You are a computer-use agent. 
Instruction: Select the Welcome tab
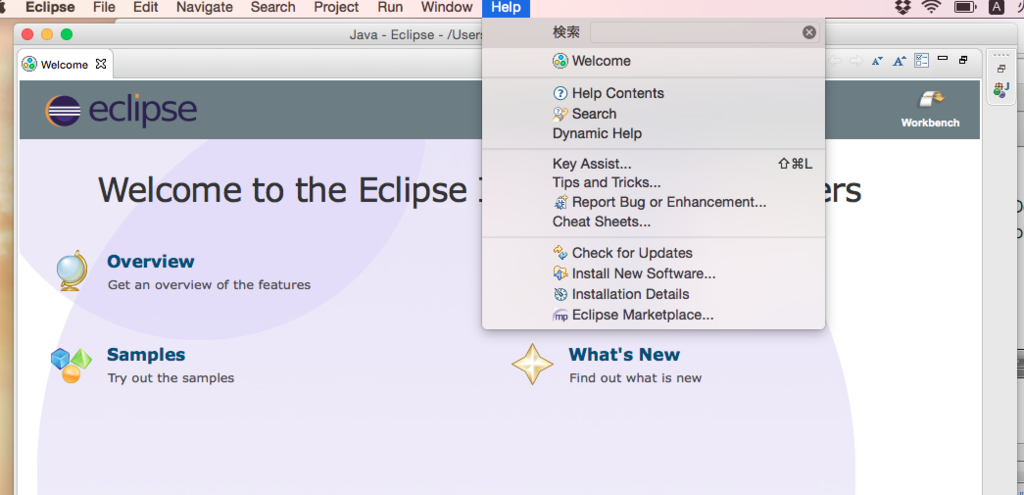(x=64, y=65)
